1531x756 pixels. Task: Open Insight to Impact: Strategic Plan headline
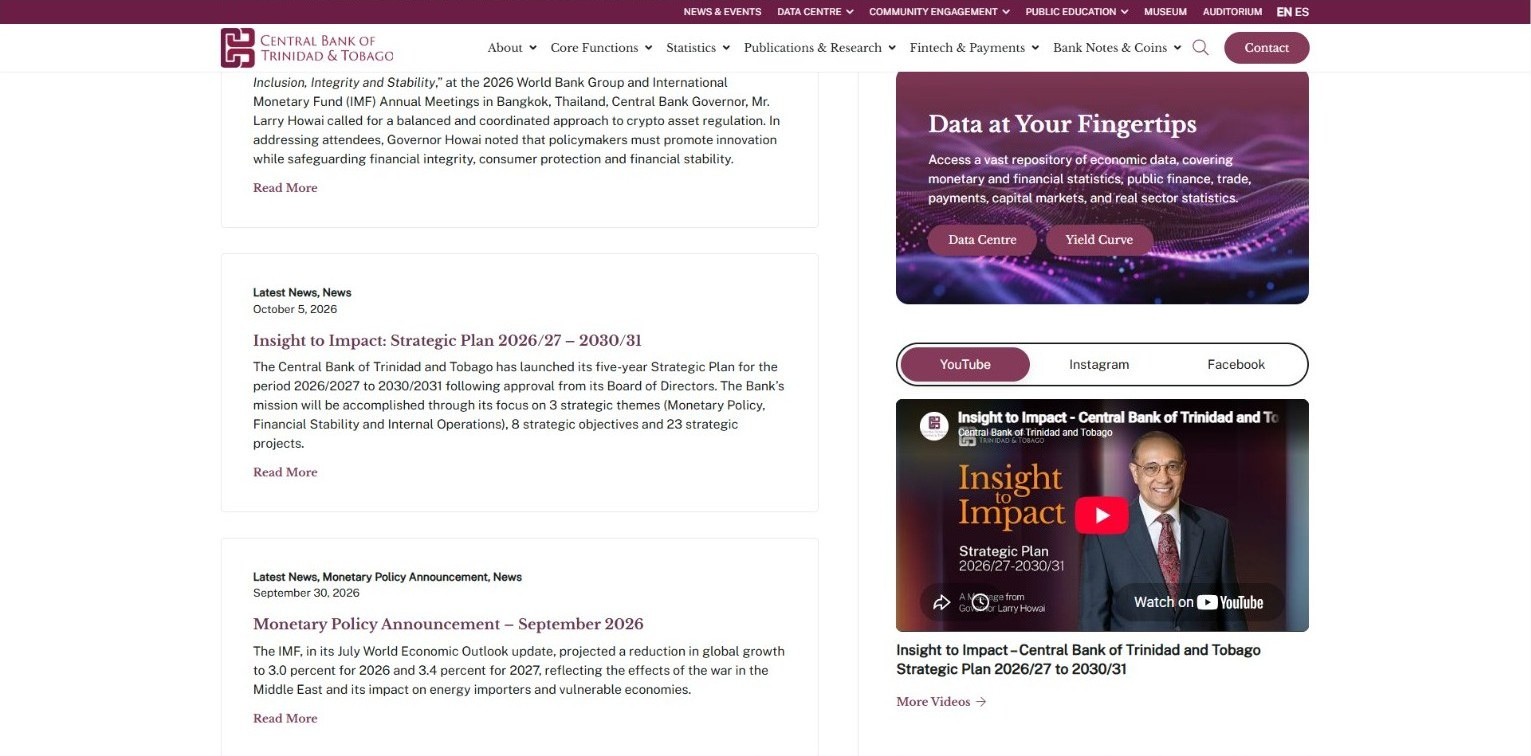(x=447, y=340)
